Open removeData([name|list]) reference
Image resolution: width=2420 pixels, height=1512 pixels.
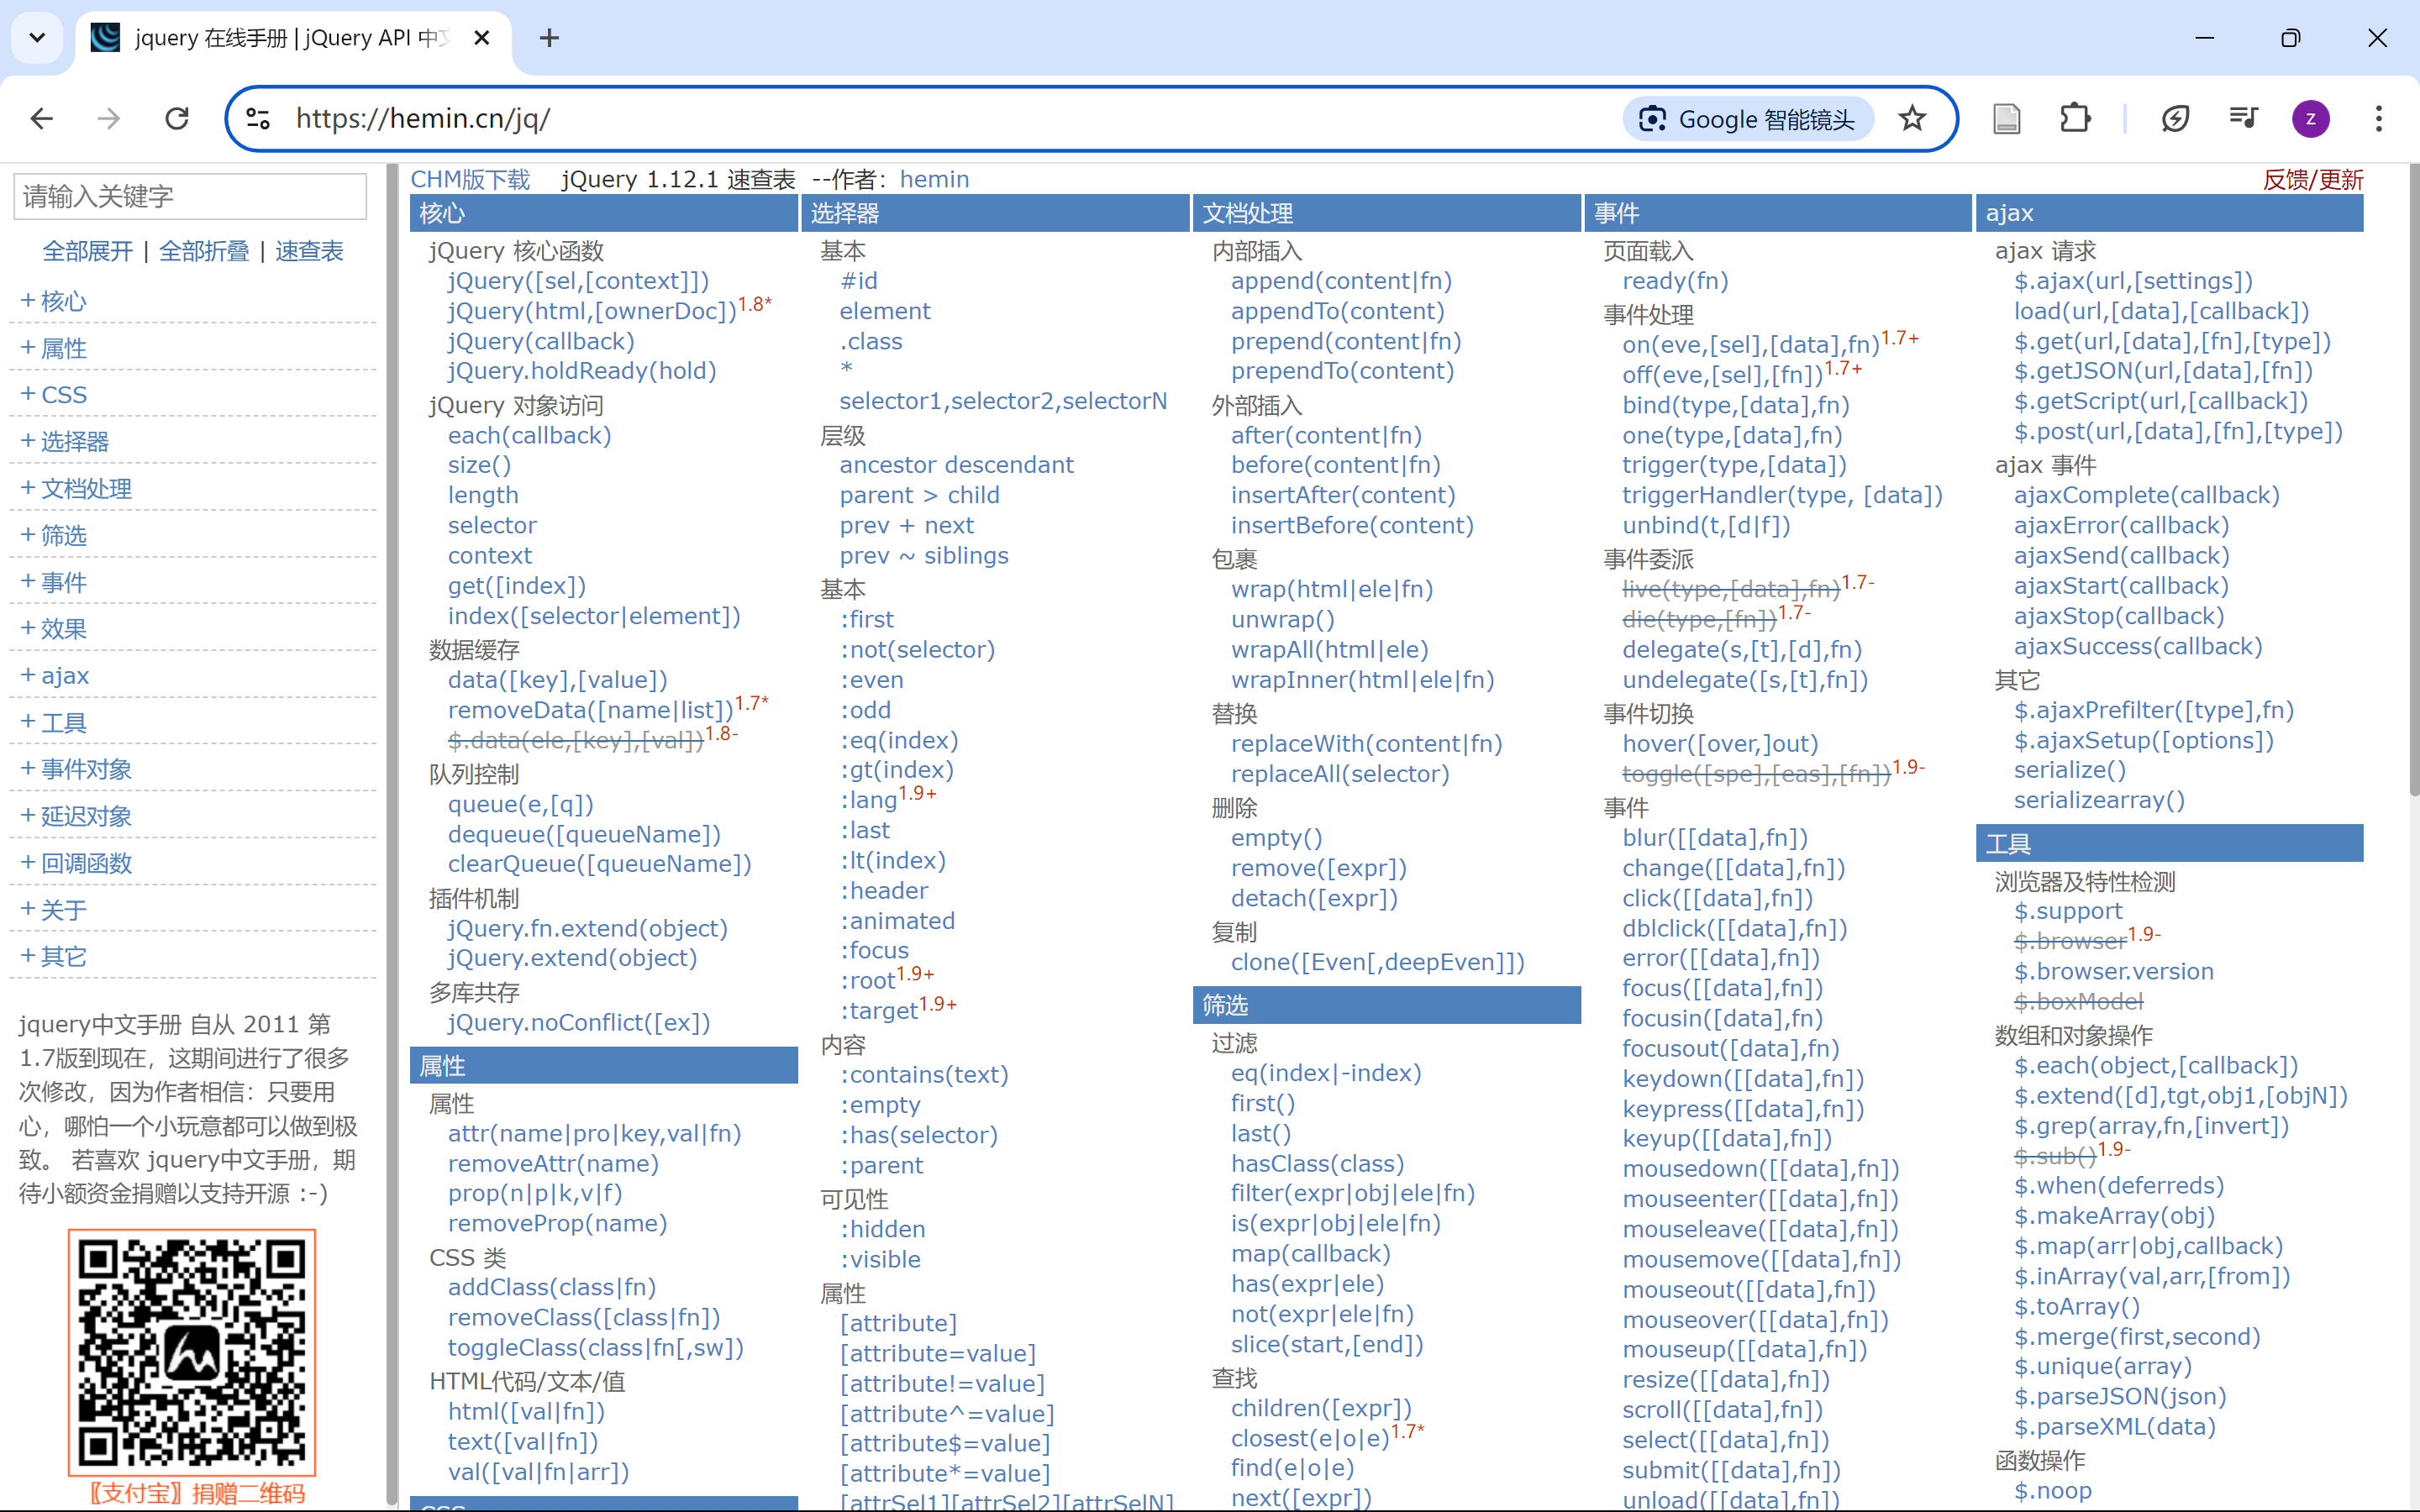pos(590,710)
